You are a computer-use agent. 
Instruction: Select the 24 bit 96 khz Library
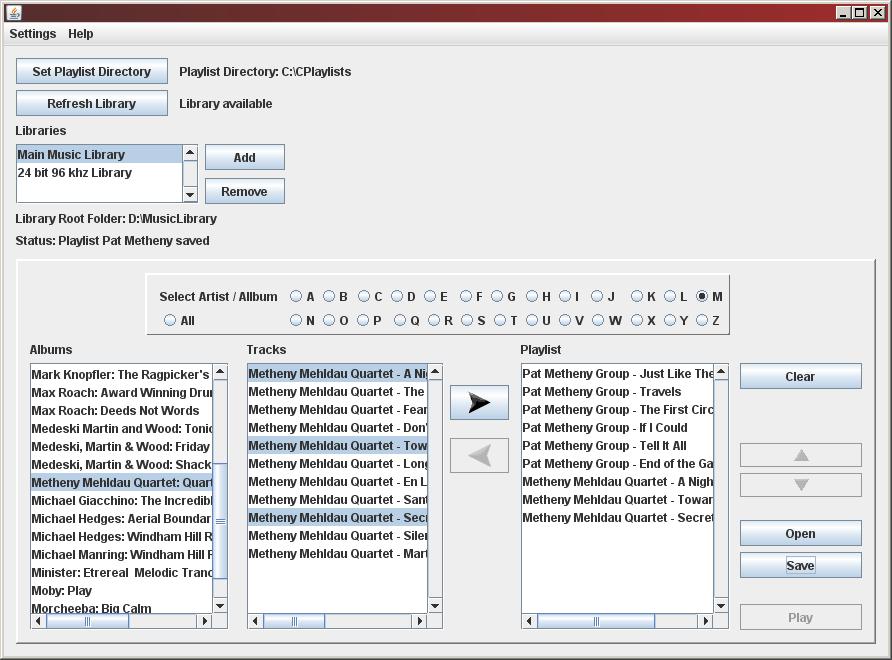pos(75,173)
